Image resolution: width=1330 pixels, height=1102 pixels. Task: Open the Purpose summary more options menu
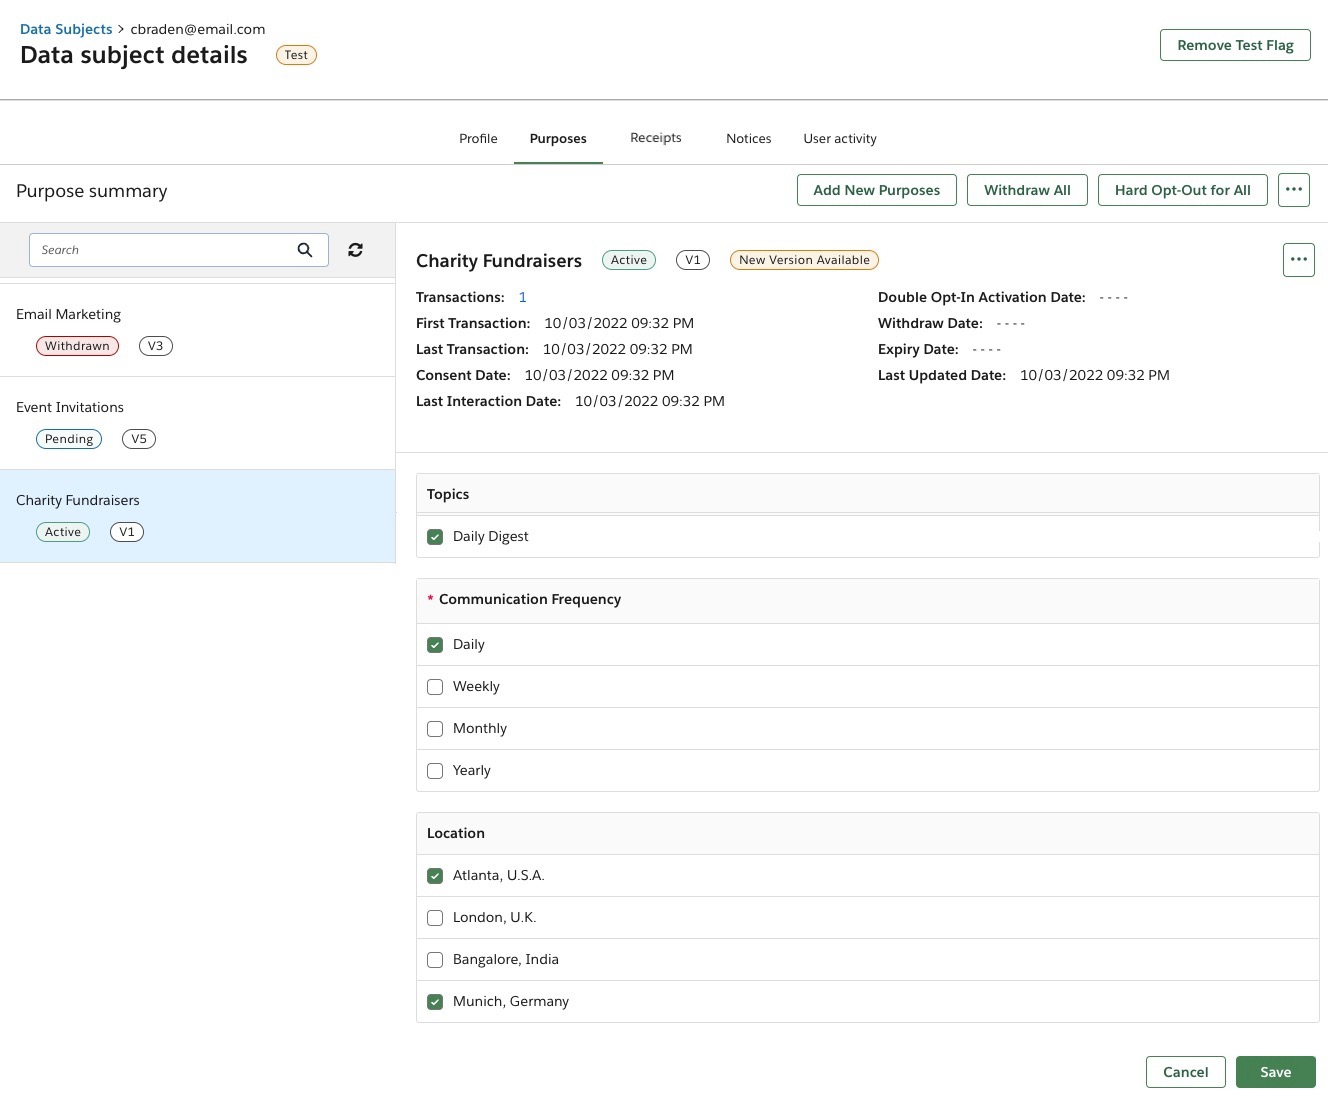pos(1293,190)
